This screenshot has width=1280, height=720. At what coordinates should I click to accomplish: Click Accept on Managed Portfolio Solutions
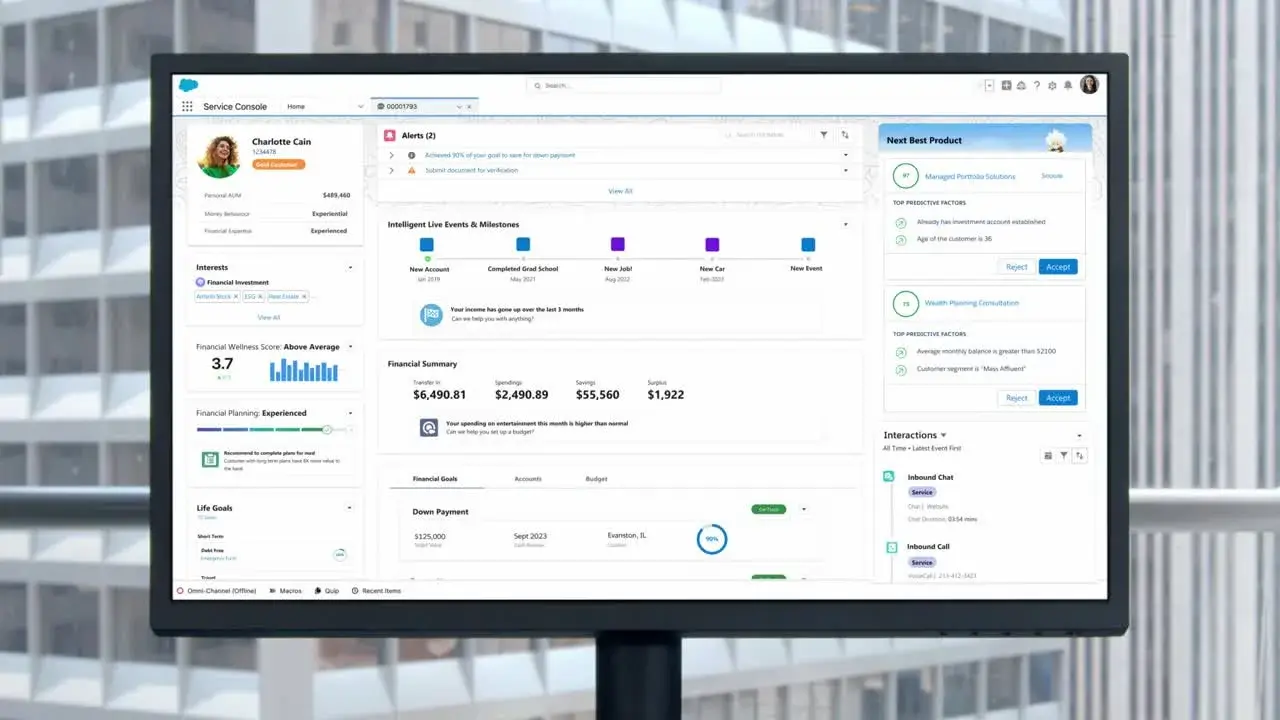pyautogui.click(x=1058, y=266)
